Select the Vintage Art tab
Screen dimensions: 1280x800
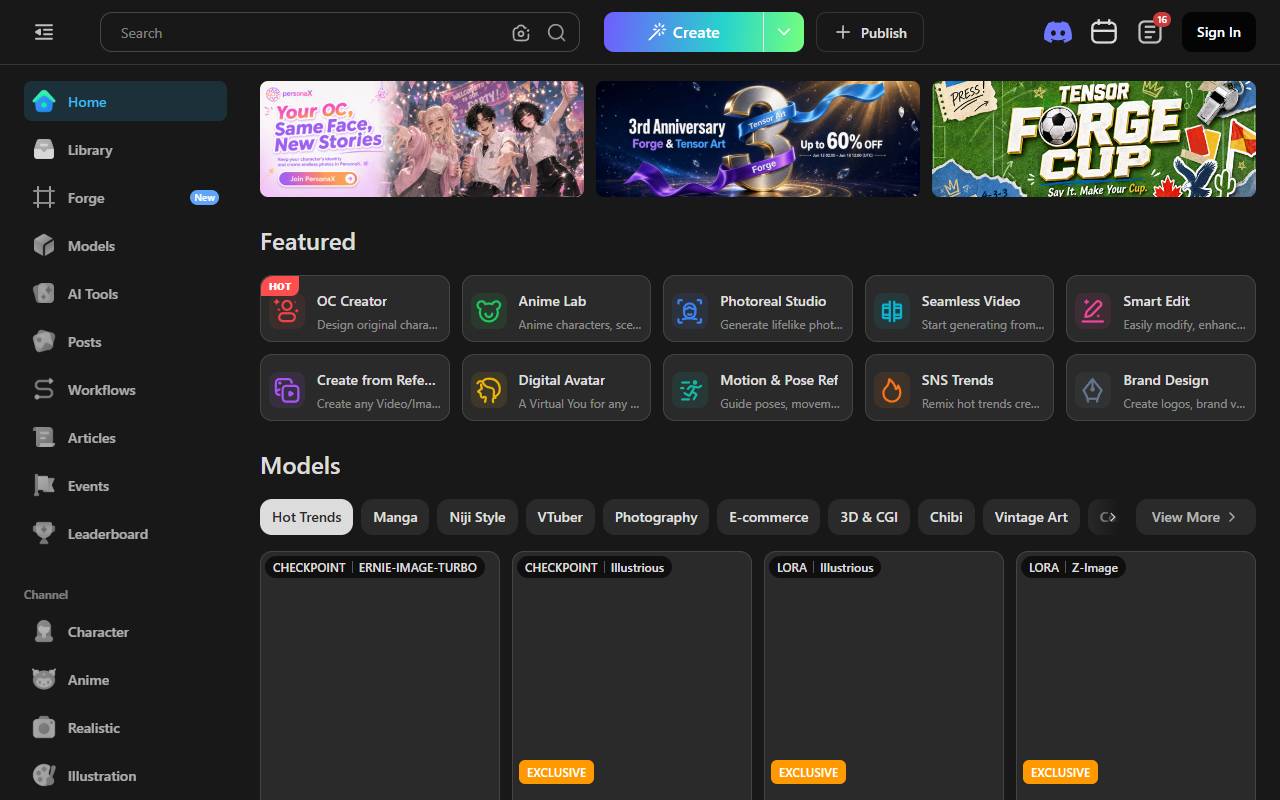click(1031, 517)
